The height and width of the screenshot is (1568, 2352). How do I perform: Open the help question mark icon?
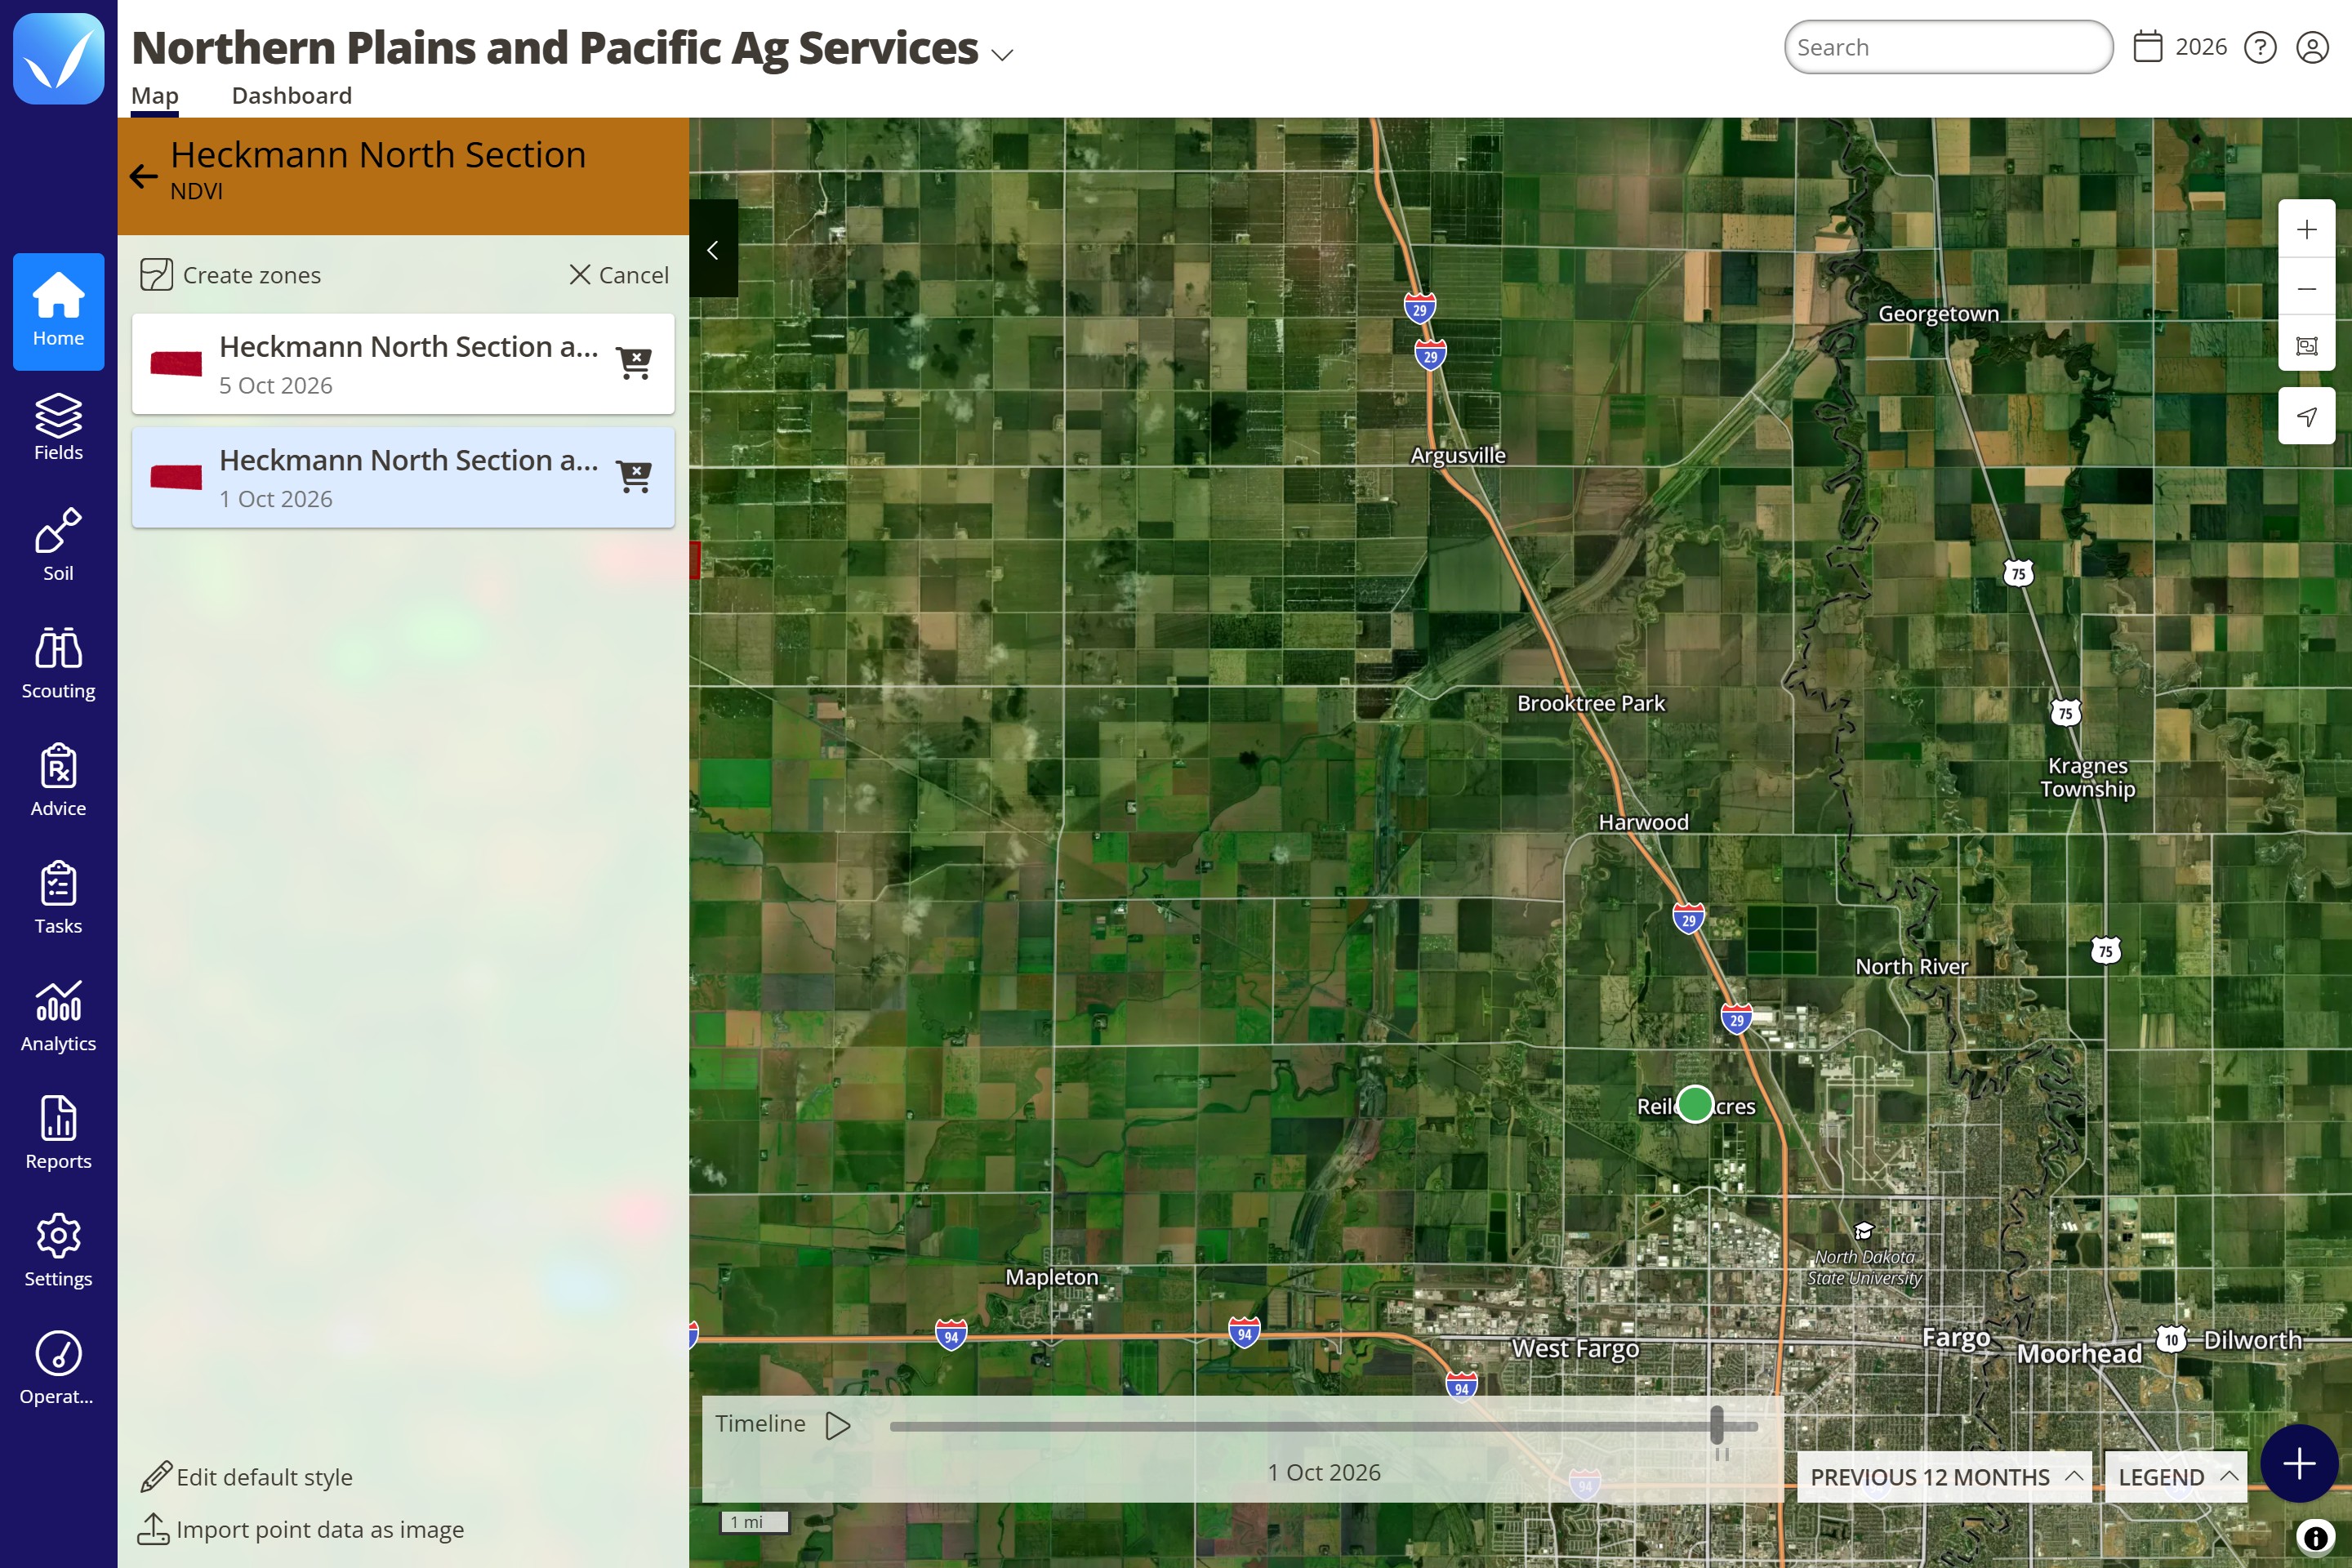pyautogui.click(x=2260, y=47)
